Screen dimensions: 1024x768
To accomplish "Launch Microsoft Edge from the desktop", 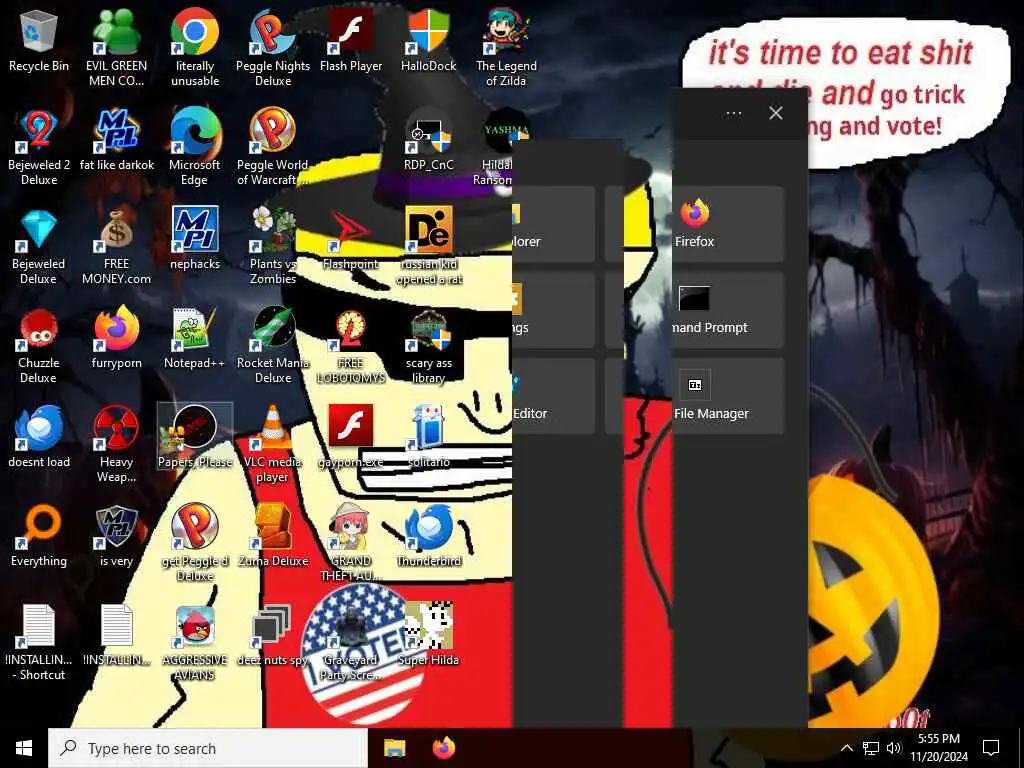I will [x=195, y=147].
